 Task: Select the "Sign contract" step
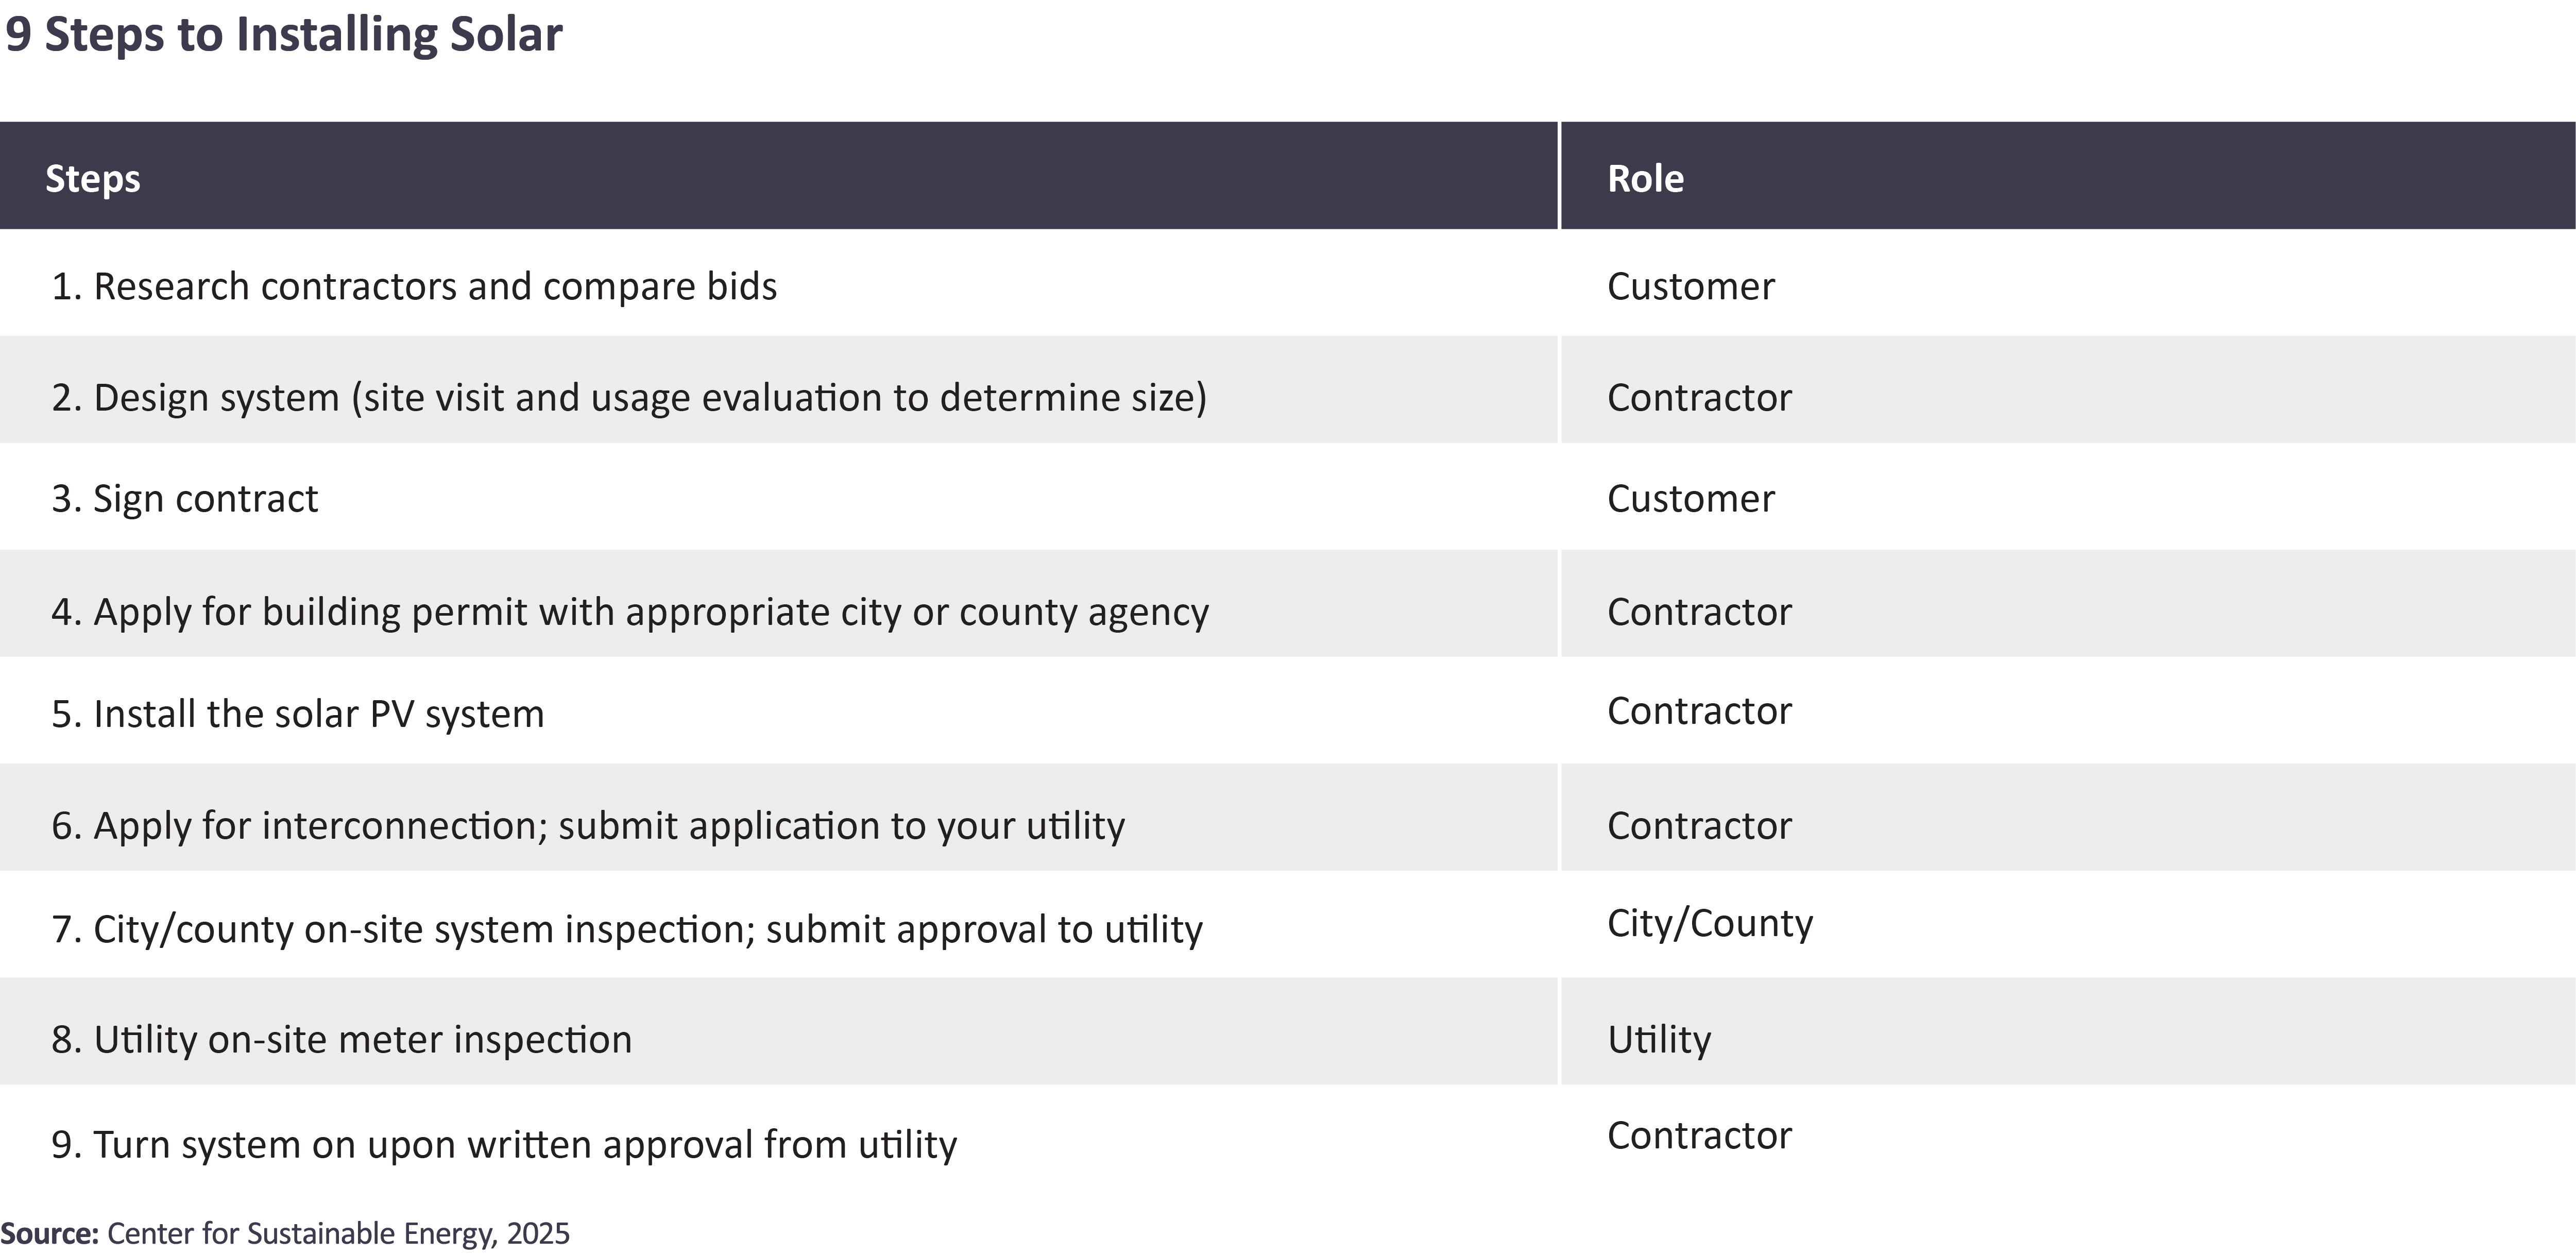pyautogui.click(x=185, y=499)
